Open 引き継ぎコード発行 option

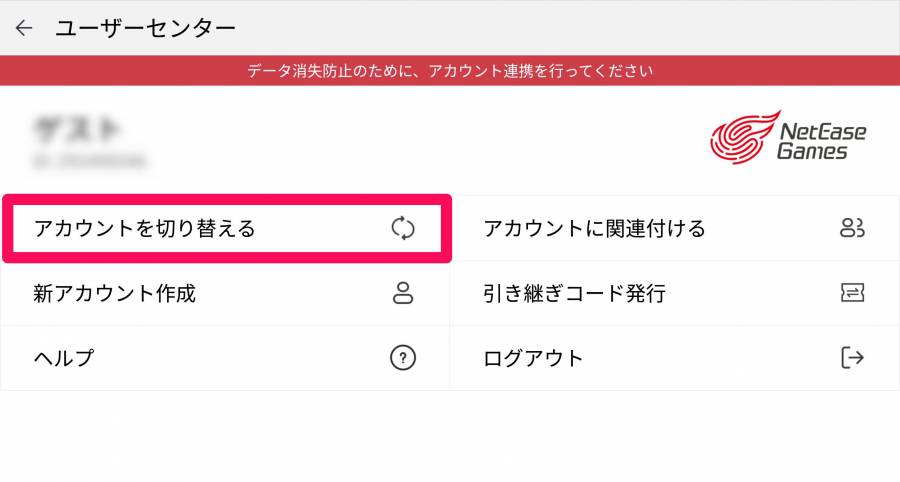pyautogui.click(x=675, y=293)
